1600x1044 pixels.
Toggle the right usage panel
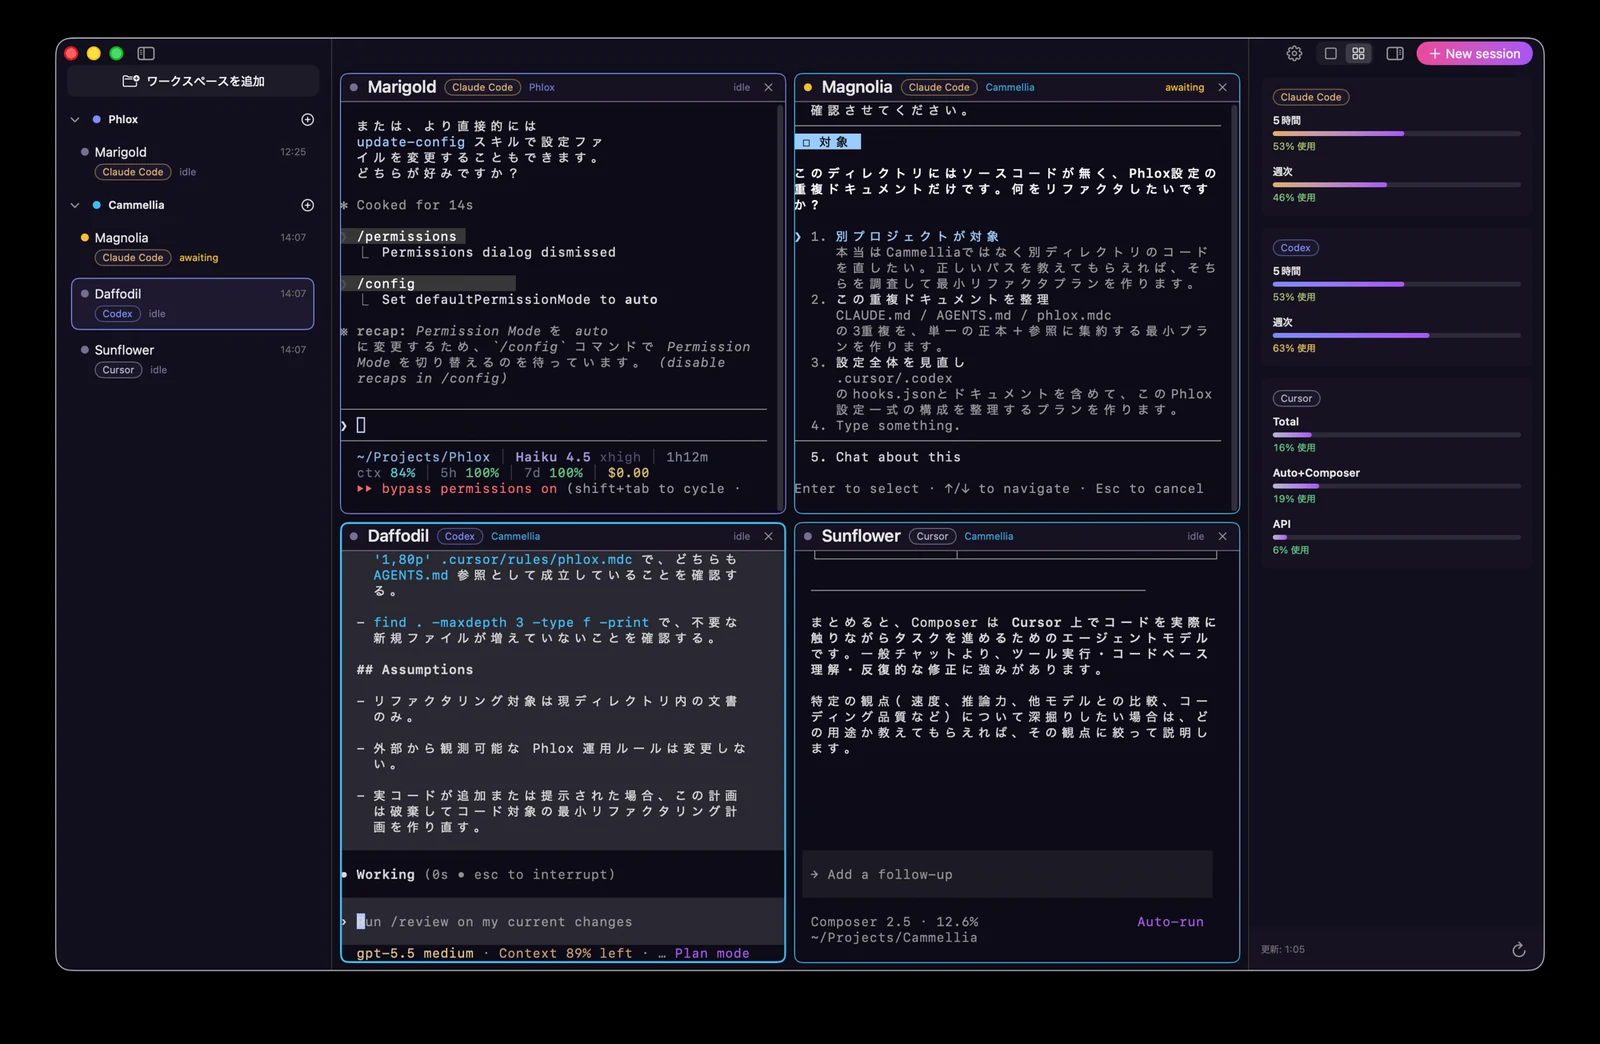tap(1395, 53)
